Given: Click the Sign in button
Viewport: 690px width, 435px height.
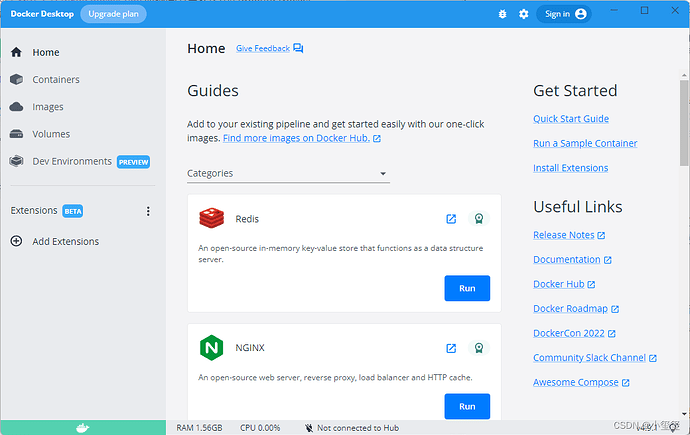Looking at the screenshot, I should click(564, 14).
